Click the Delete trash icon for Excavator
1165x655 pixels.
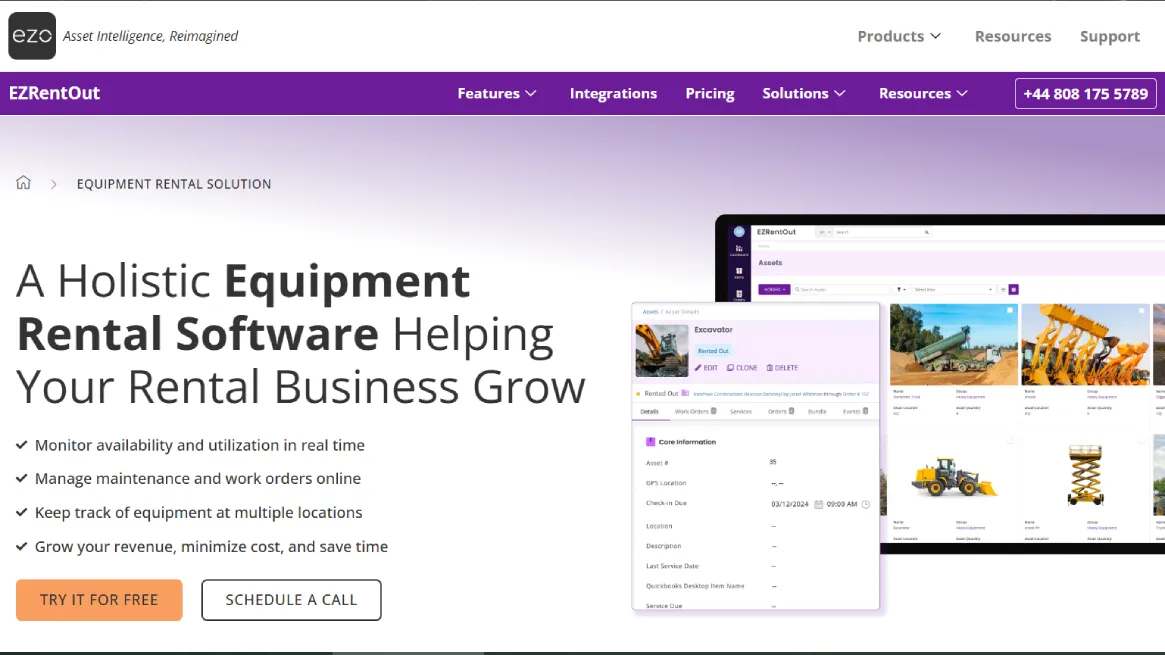click(770, 368)
